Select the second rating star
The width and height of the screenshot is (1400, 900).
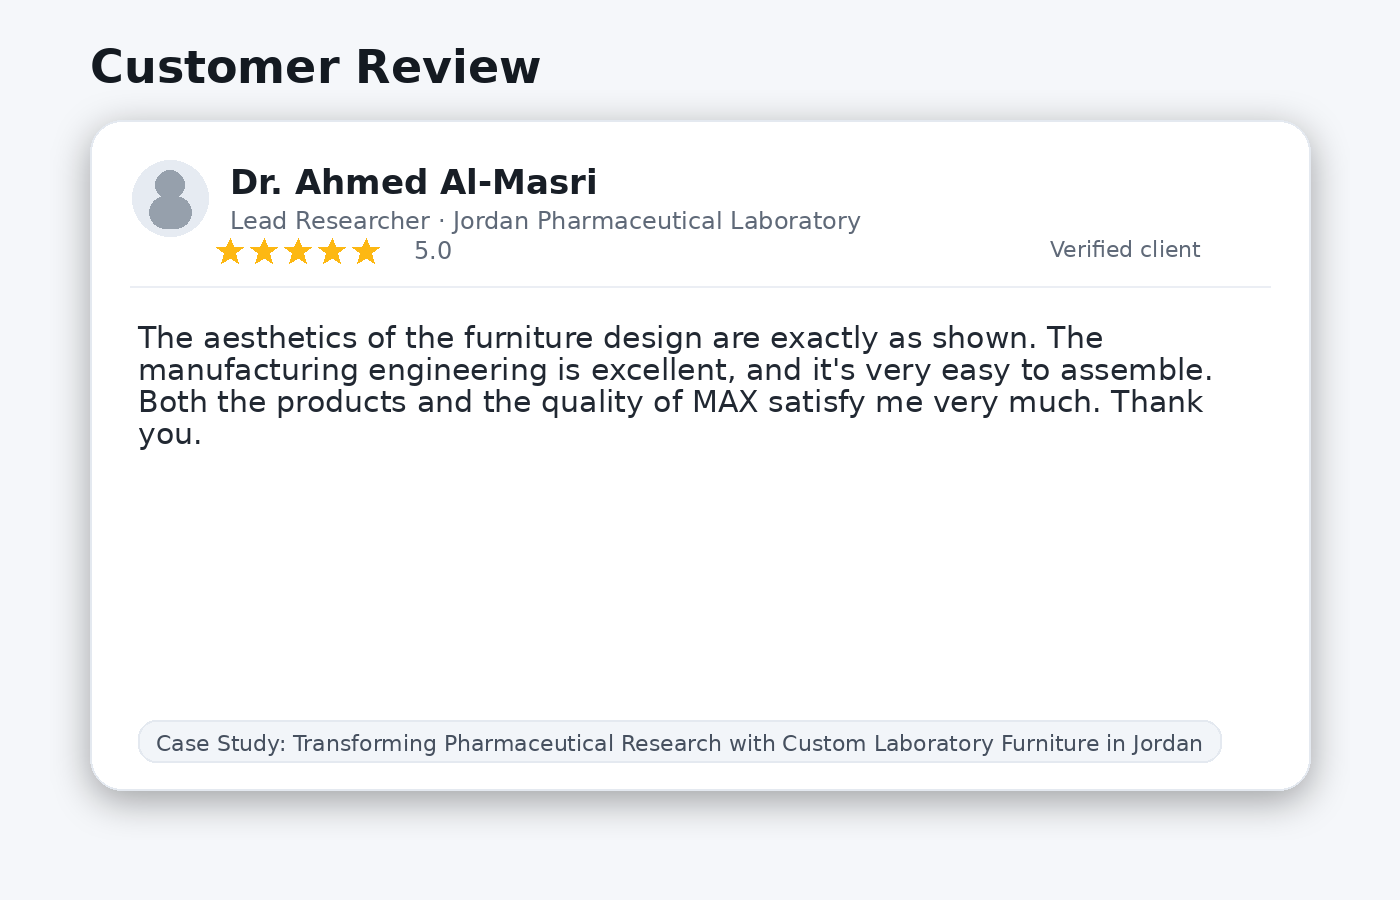coord(264,251)
